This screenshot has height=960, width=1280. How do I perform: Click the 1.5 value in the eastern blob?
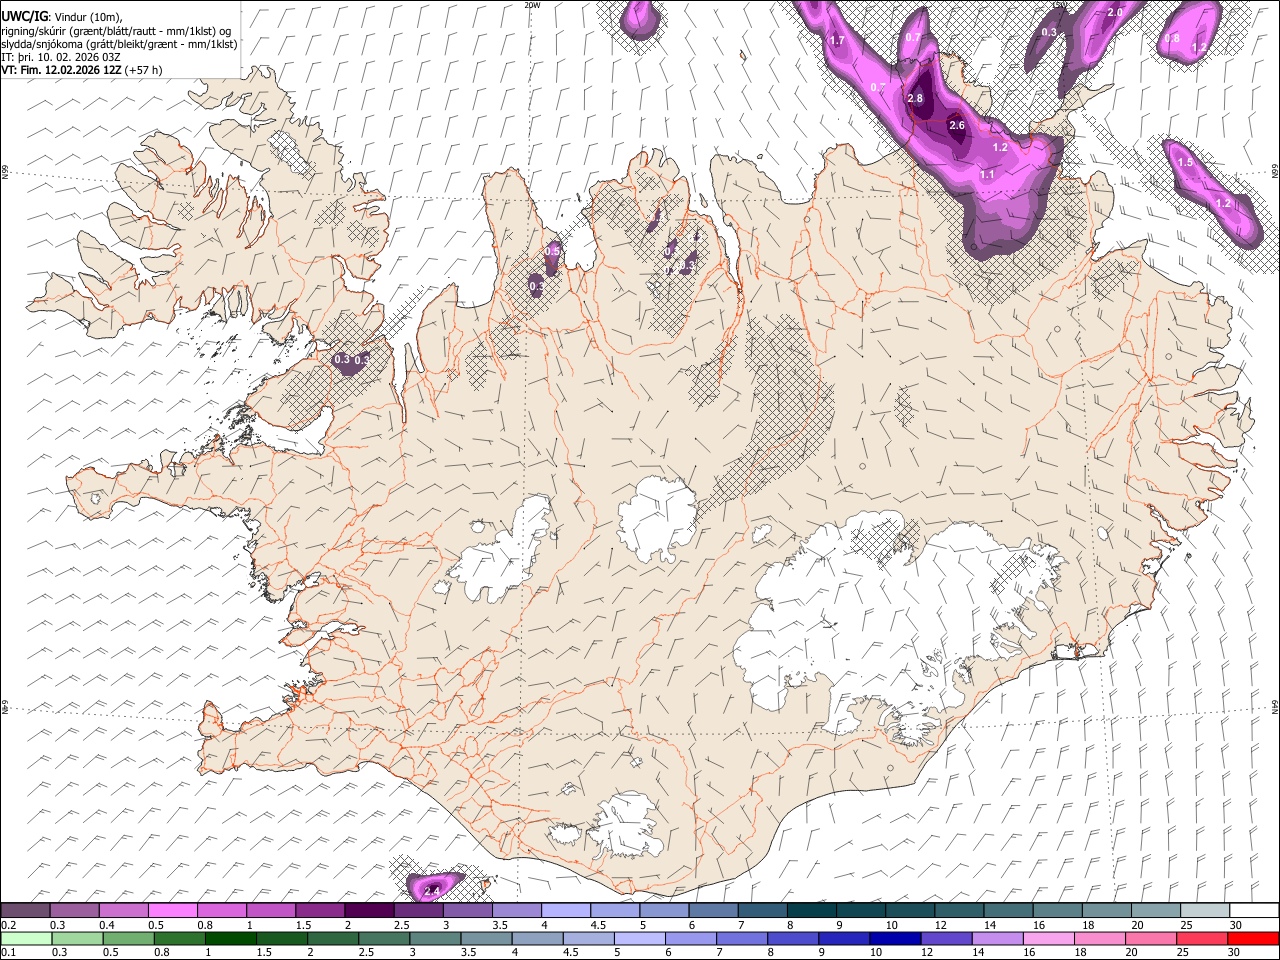point(1185,162)
